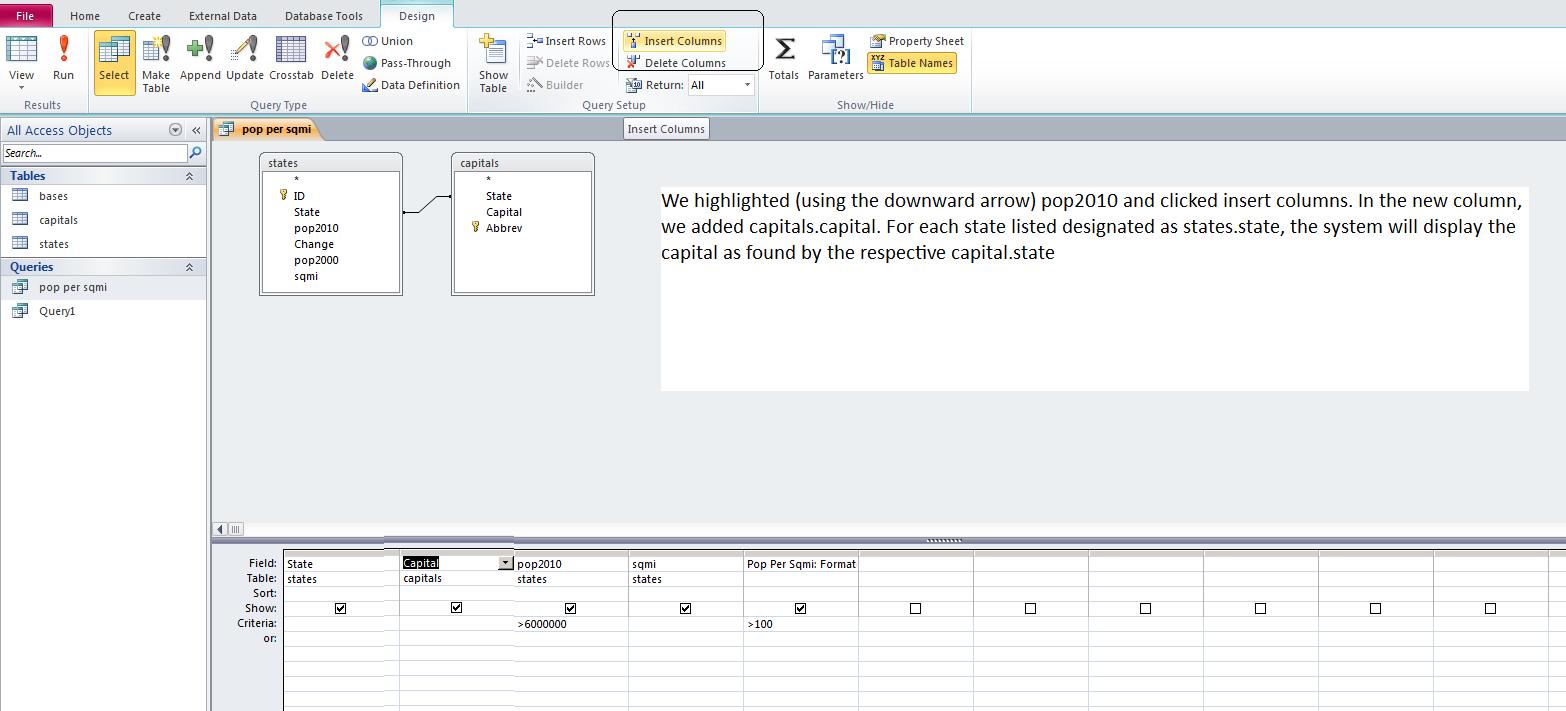The image size is (1566, 711).
Task: Select the Abbrev field in capitals table
Action: tap(504, 228)
